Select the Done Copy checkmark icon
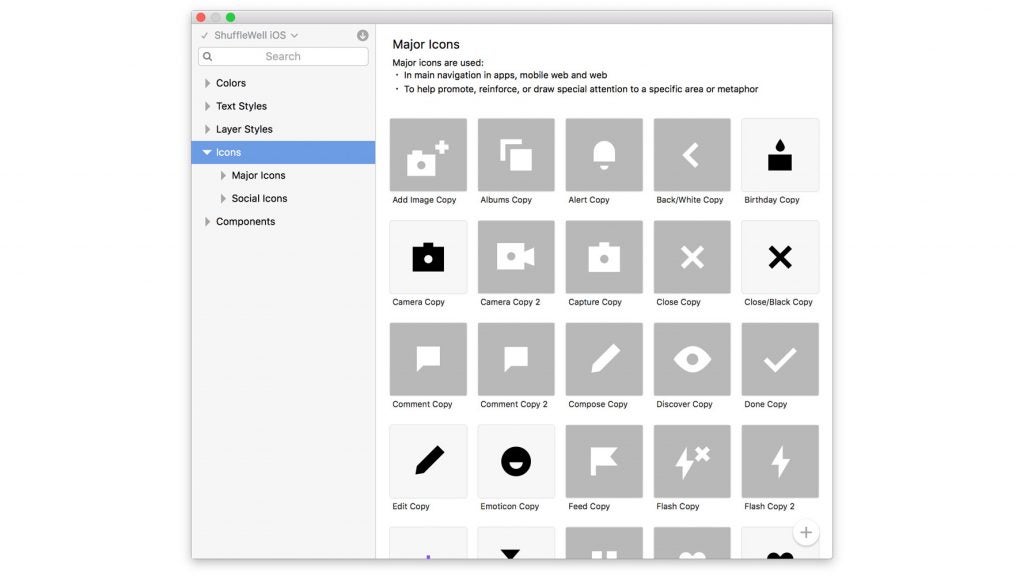 pyautogui.click(x=780, y=359)
